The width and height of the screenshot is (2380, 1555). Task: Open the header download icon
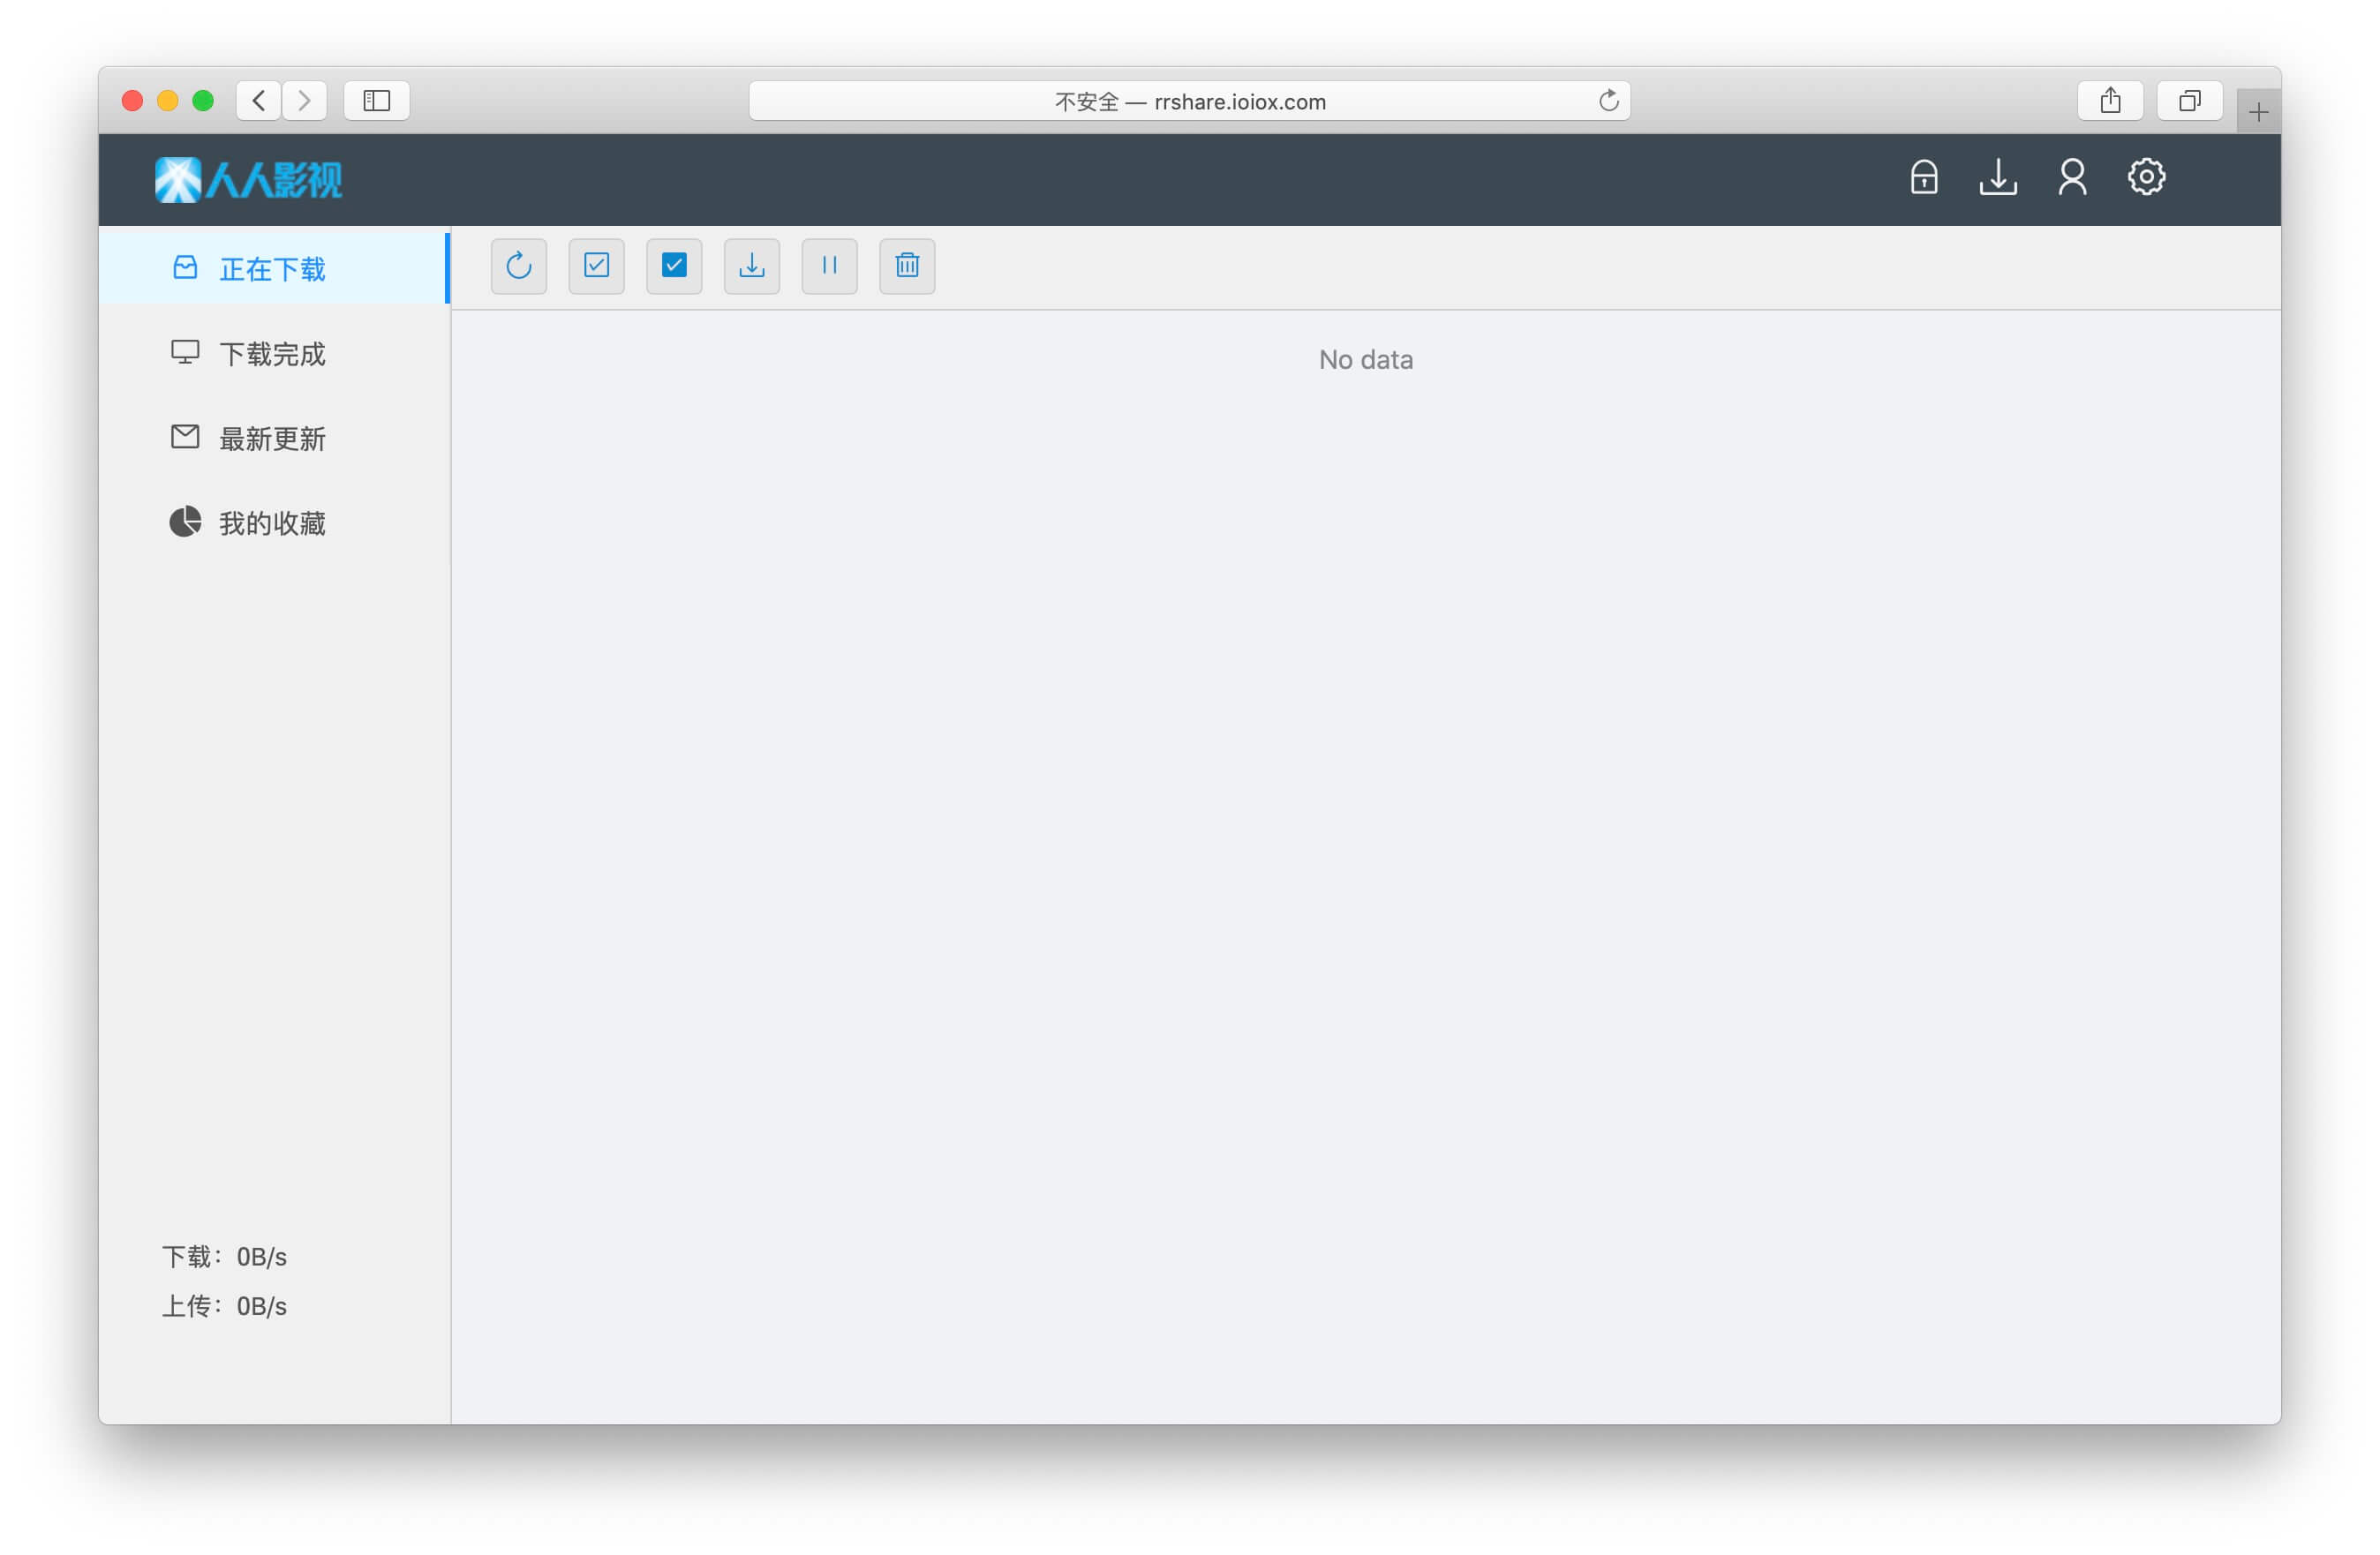[1998, 178]
